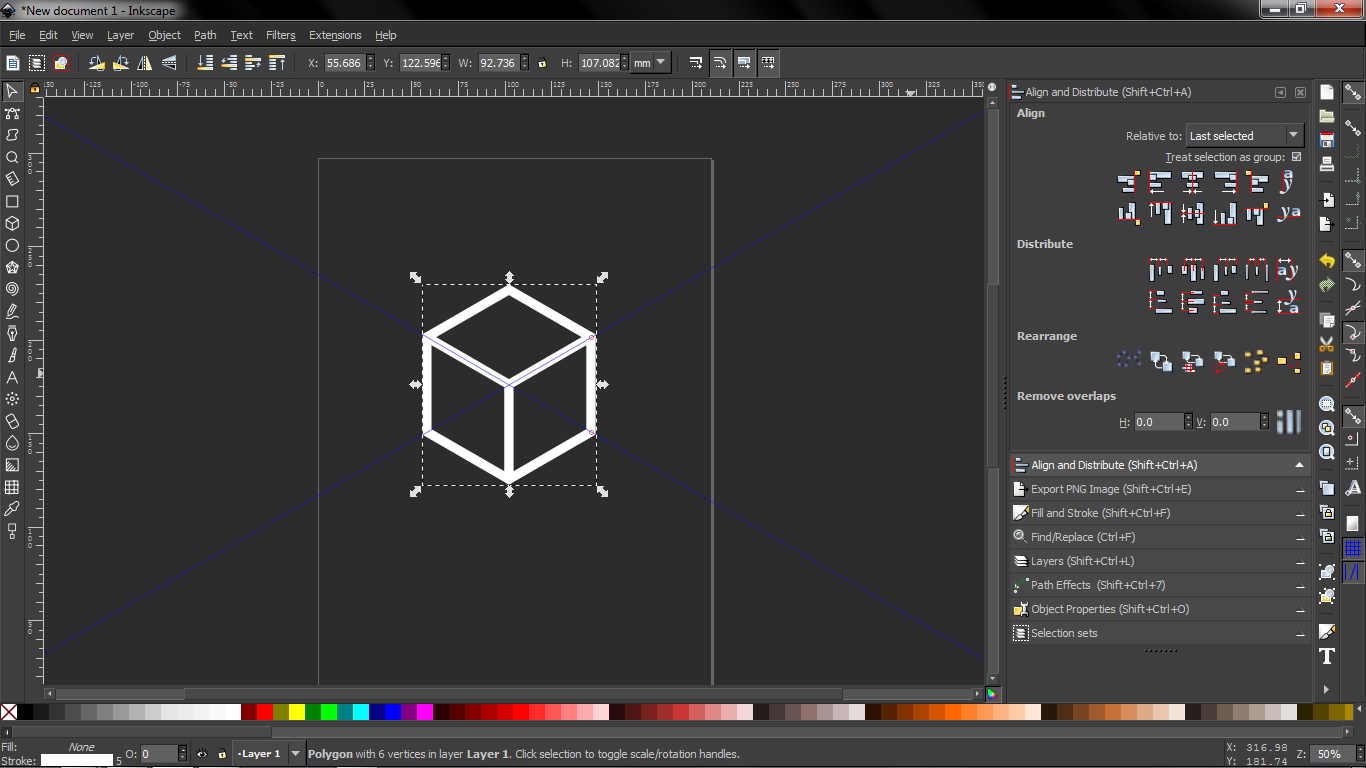This screenshot has height=768, width=1366.
Task: Toggle Layer 1 visibility eye icon
Action: (202, 754)
